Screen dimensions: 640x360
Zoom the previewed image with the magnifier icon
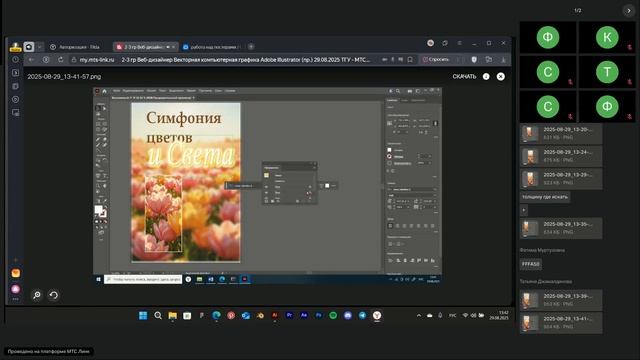[x=37, y=295]
